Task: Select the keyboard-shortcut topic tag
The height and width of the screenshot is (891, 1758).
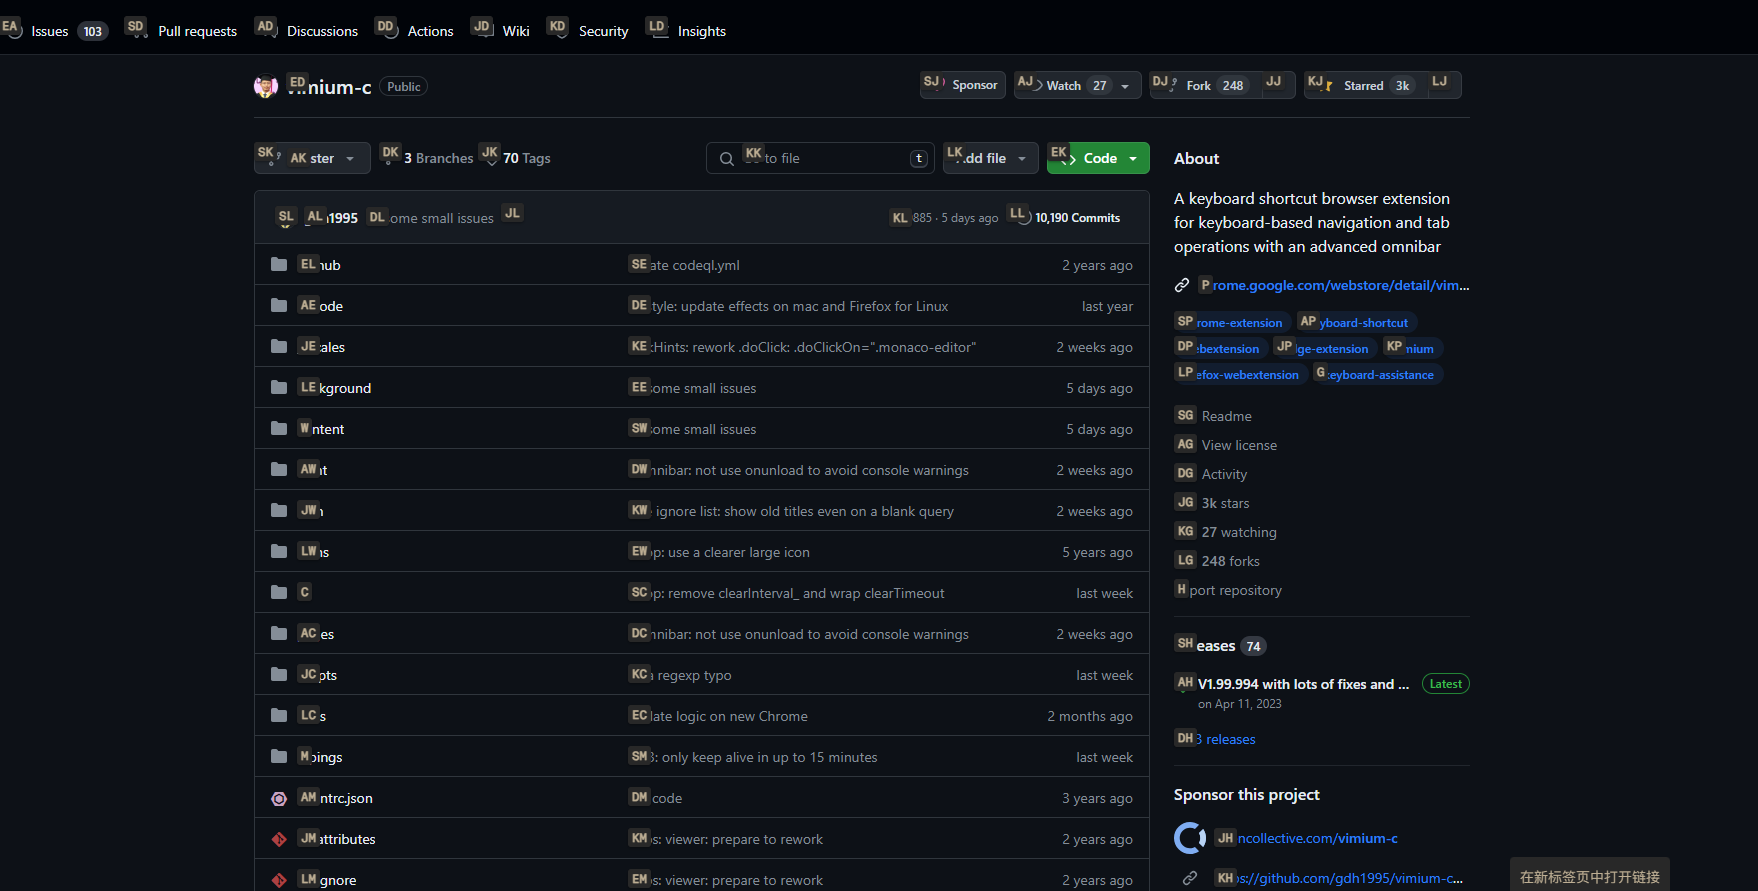Action: [x=1356, y=322]
